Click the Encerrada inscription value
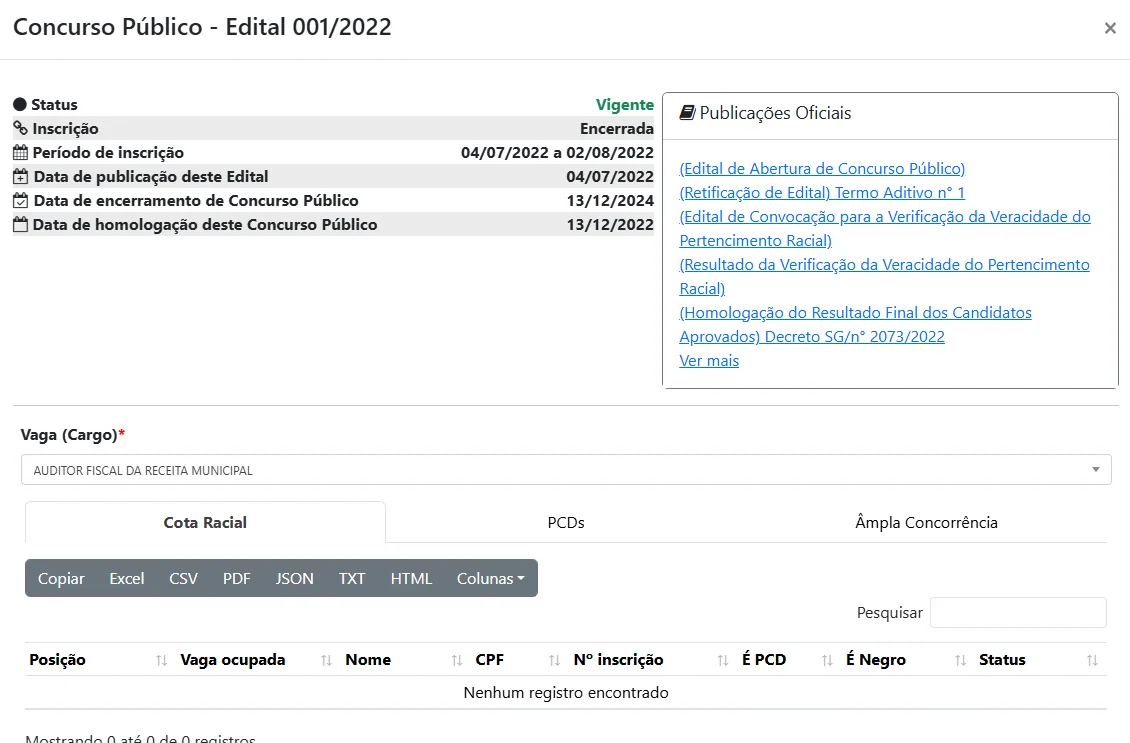 (x=617, y=128)
